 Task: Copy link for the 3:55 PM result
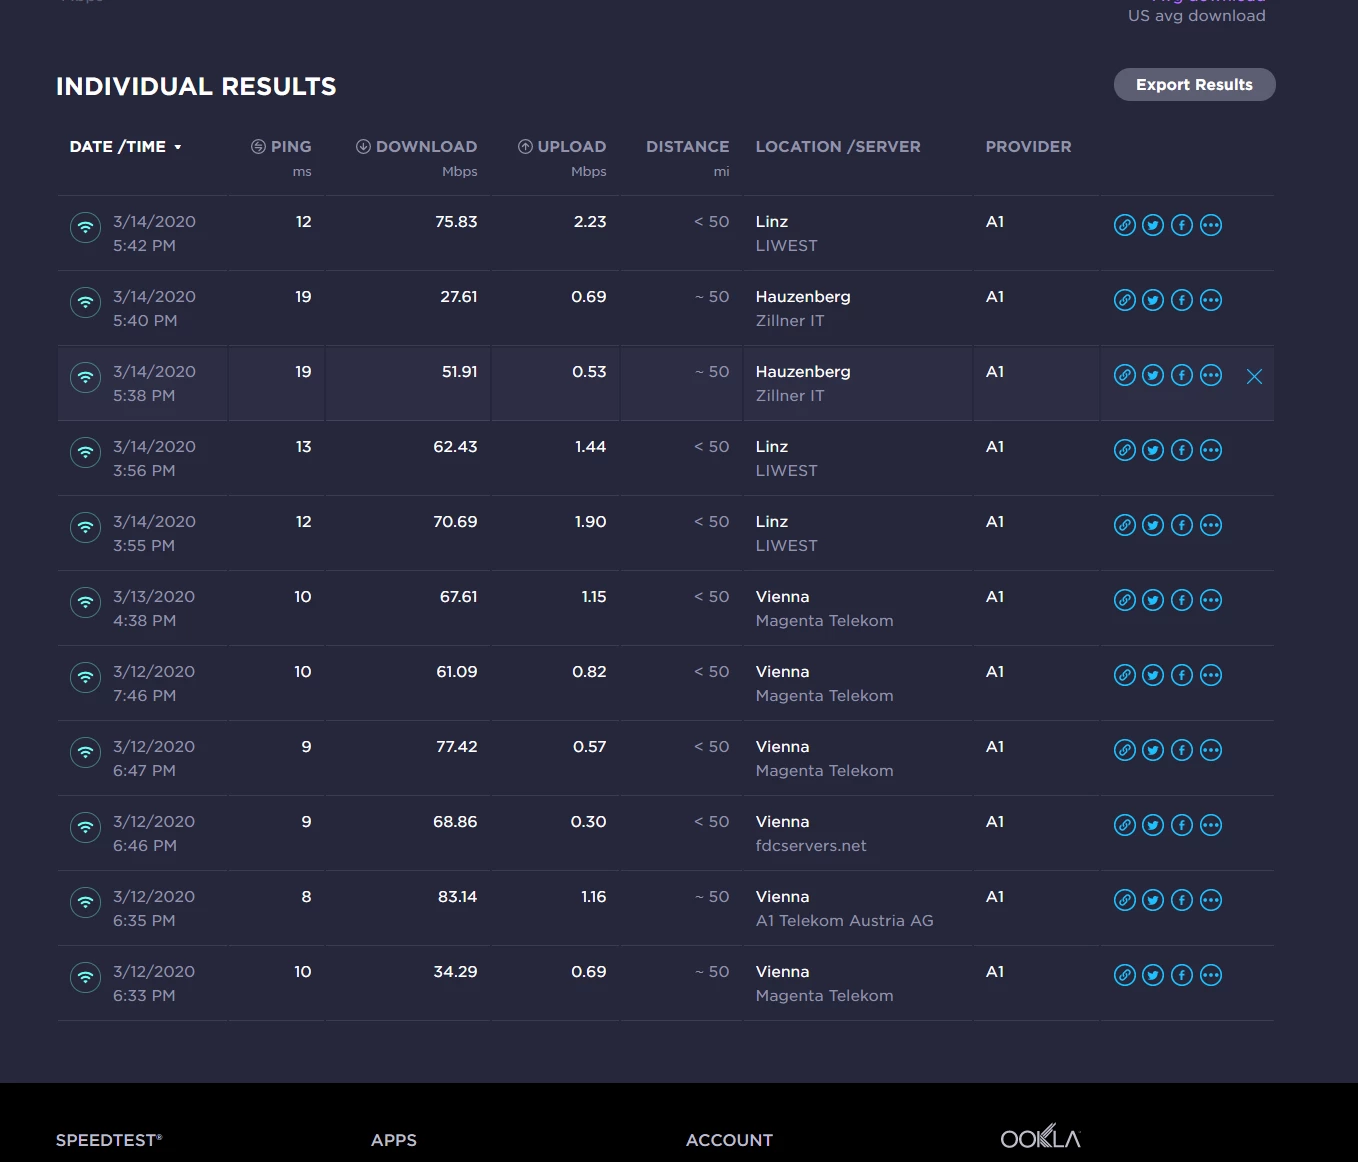[1125, 525]
